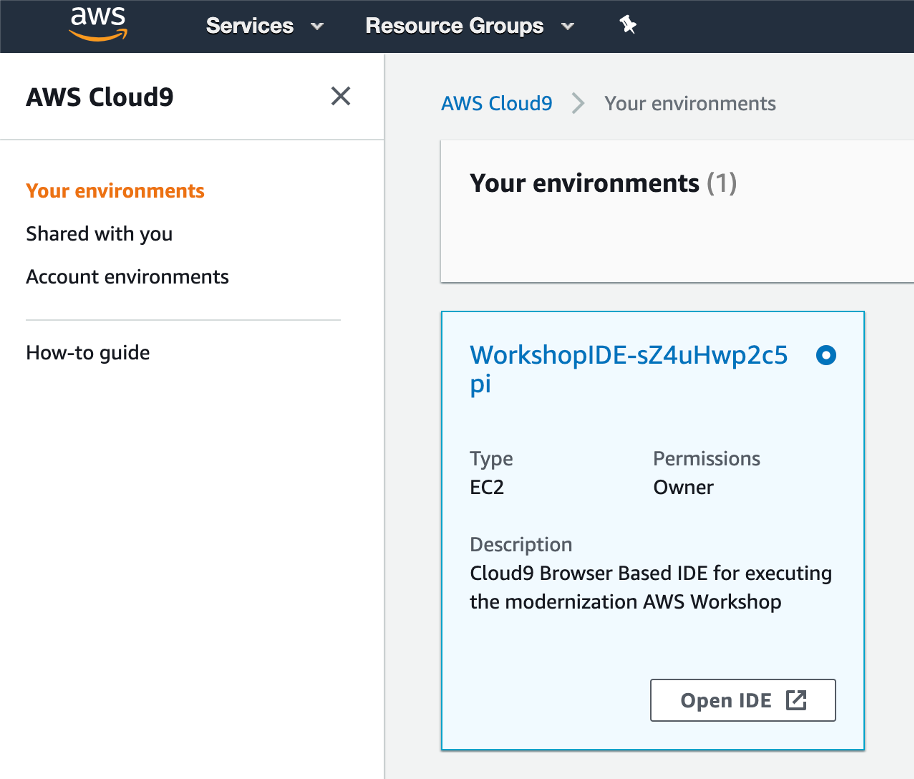Close the AWS Cloud9 side panel
This screenshot has height=779, width=914.
coord(340,96)
